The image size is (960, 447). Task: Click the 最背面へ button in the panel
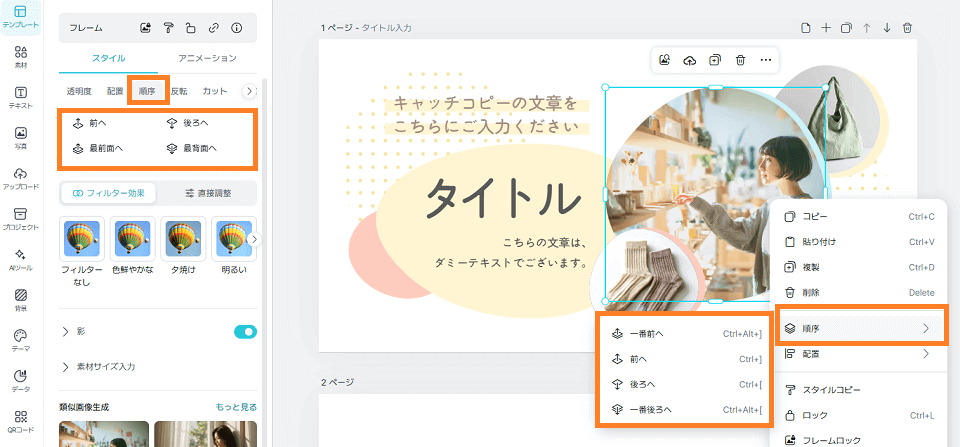(192, 148)
